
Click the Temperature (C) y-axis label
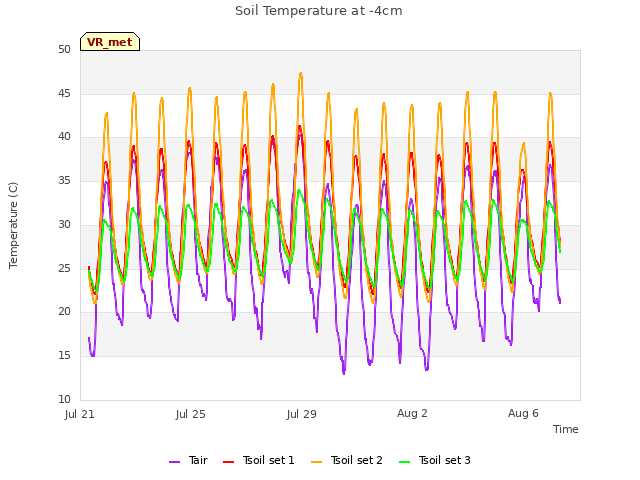(x=13, y=225)
